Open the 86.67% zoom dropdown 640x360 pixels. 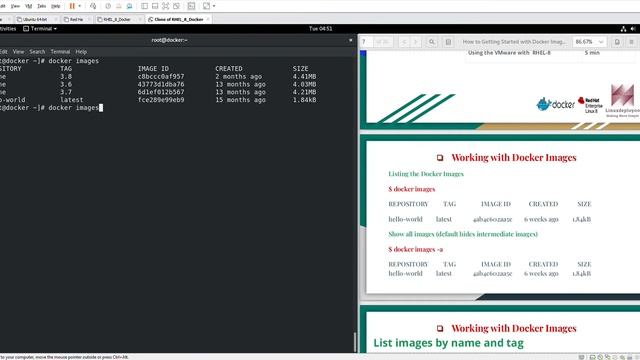click(x=589, y=42)
